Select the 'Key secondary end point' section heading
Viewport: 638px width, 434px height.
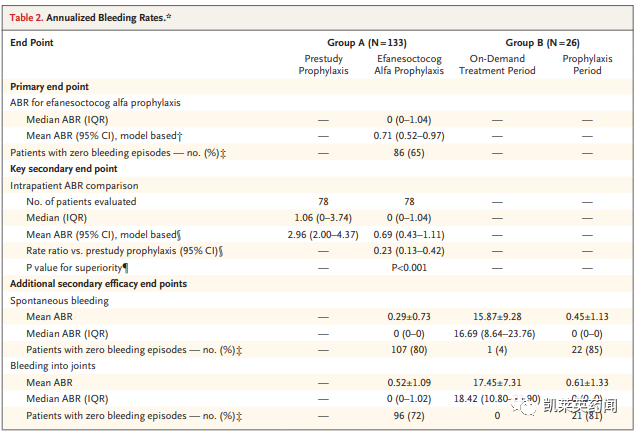(x=64, y=169)
